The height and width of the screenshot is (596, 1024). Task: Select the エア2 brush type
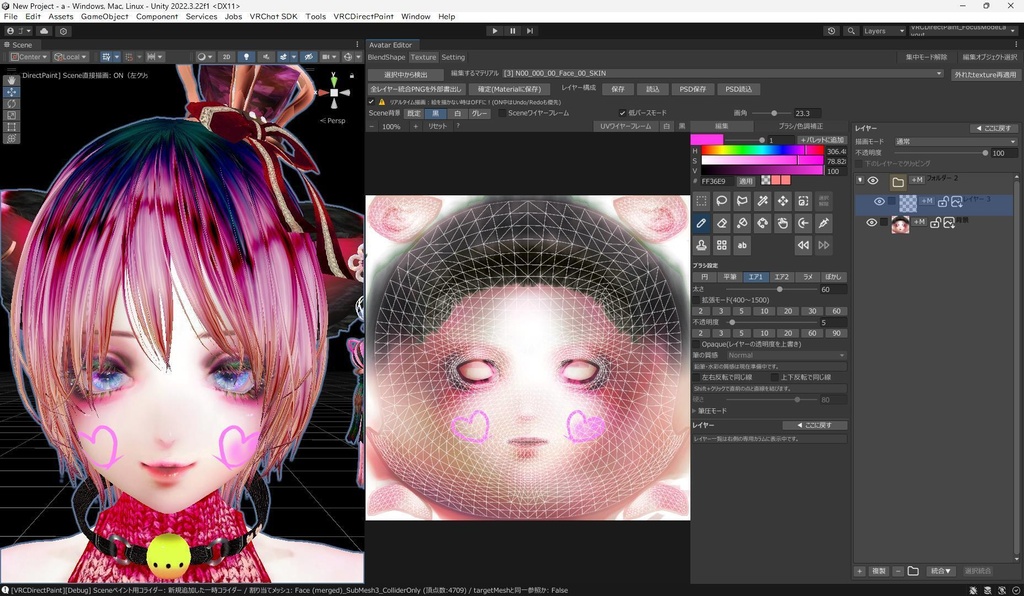[x=781, y=277]
